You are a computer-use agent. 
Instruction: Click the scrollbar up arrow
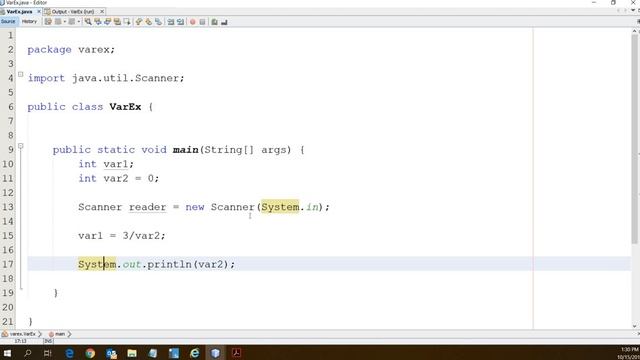coord(635,31)
